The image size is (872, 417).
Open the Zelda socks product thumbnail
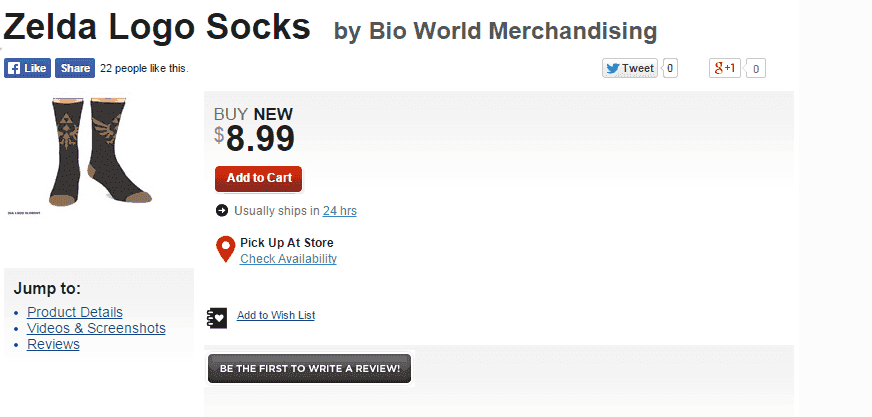(100, 151)
